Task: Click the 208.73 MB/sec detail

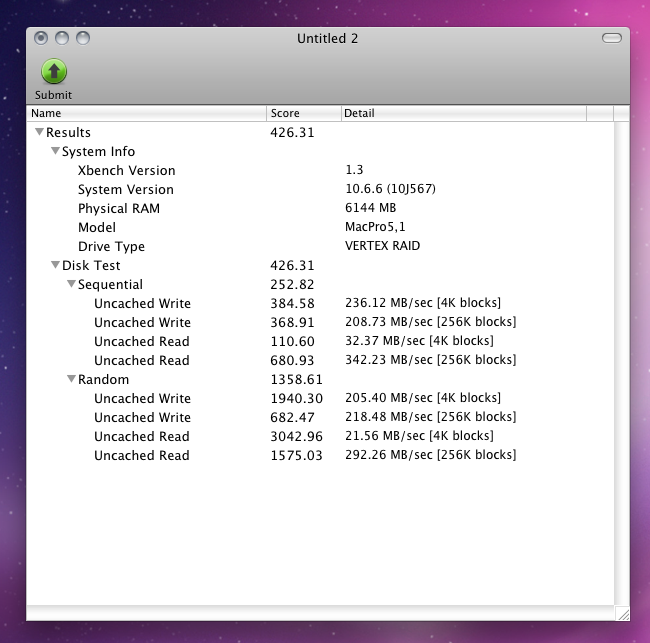Action: click(x=431, y=322)
